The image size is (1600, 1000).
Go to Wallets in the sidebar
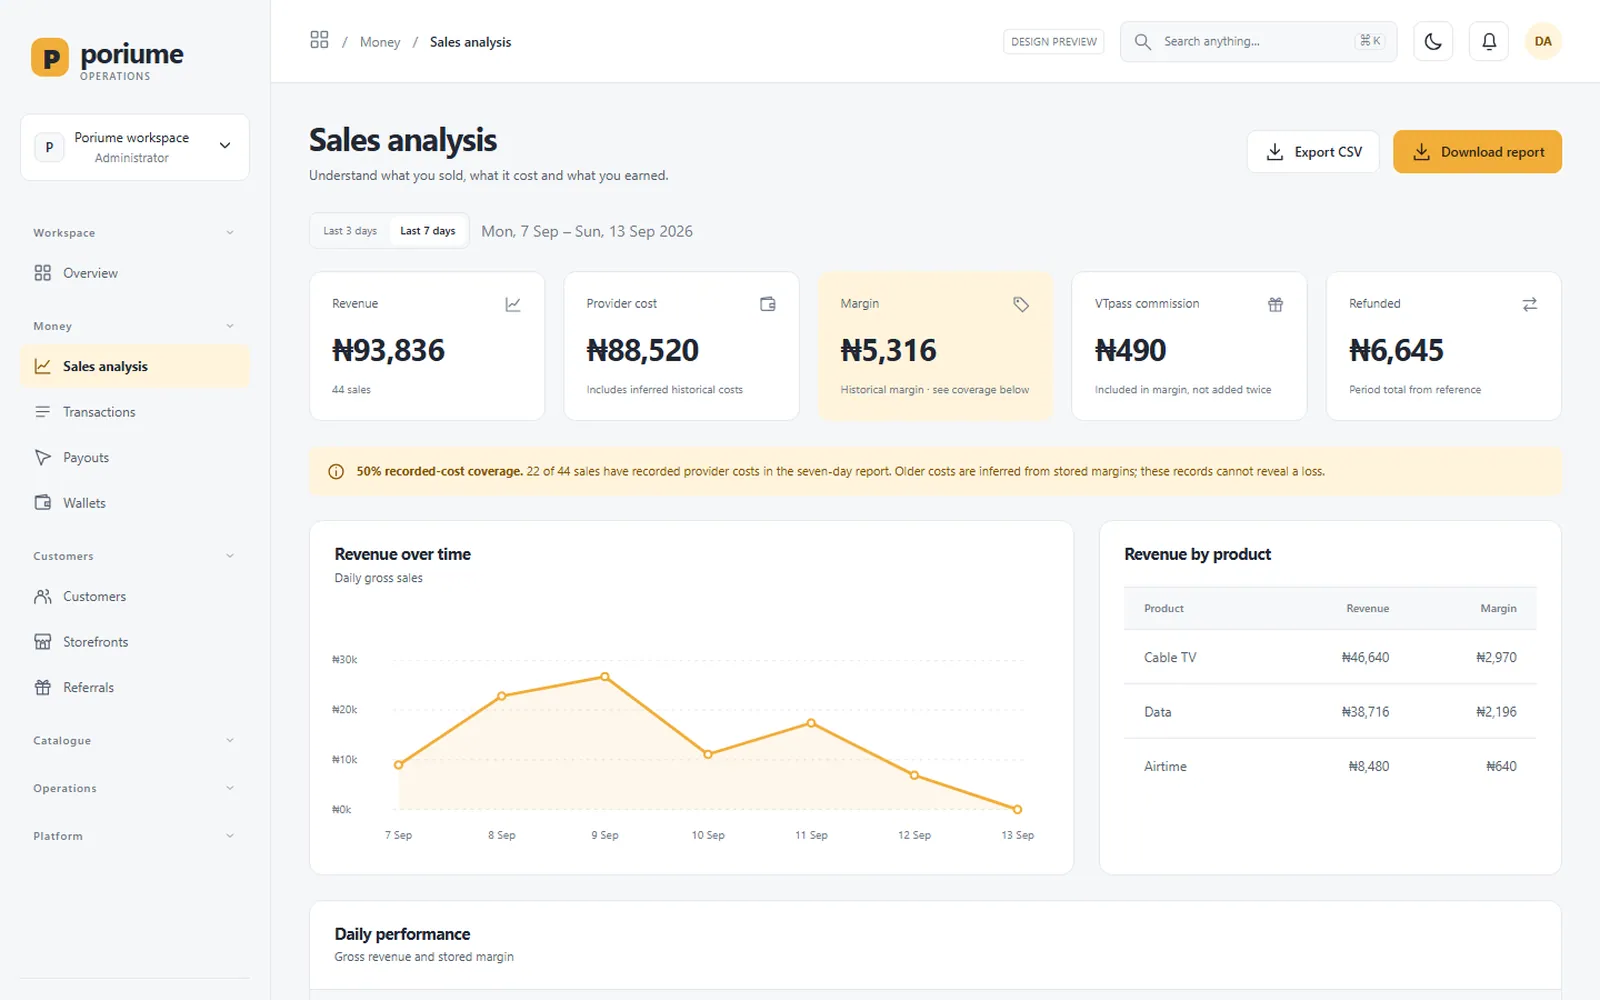tap(135, 503)
